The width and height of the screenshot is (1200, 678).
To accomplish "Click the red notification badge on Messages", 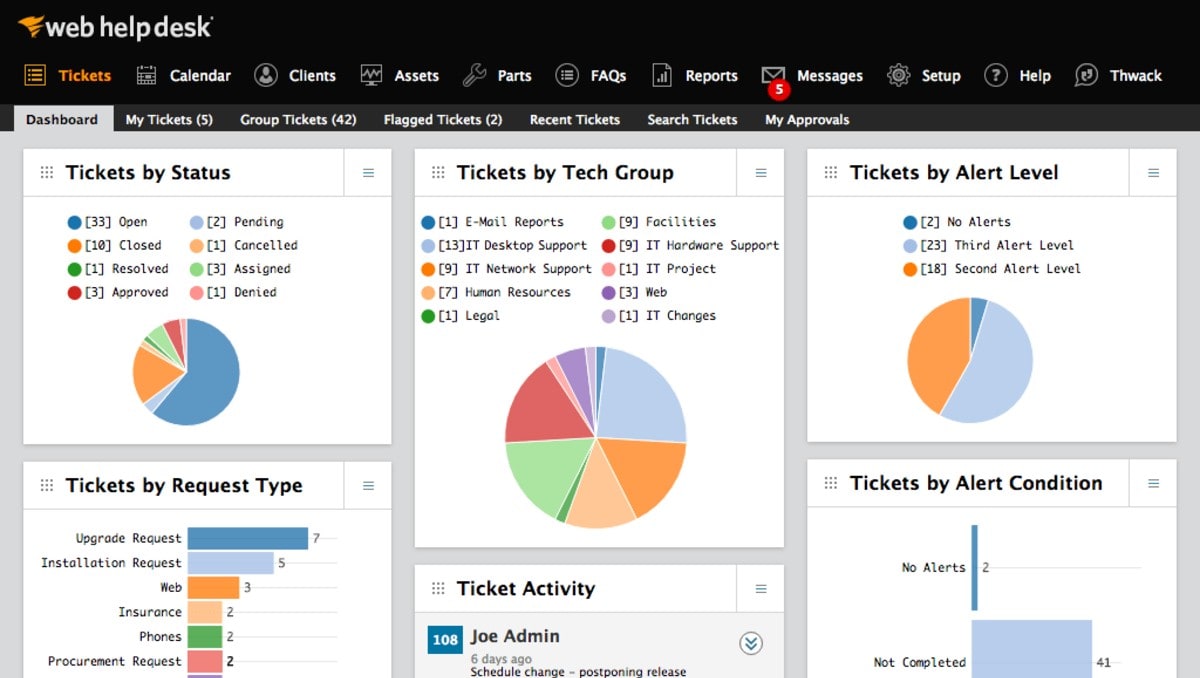I will (778, 90).
